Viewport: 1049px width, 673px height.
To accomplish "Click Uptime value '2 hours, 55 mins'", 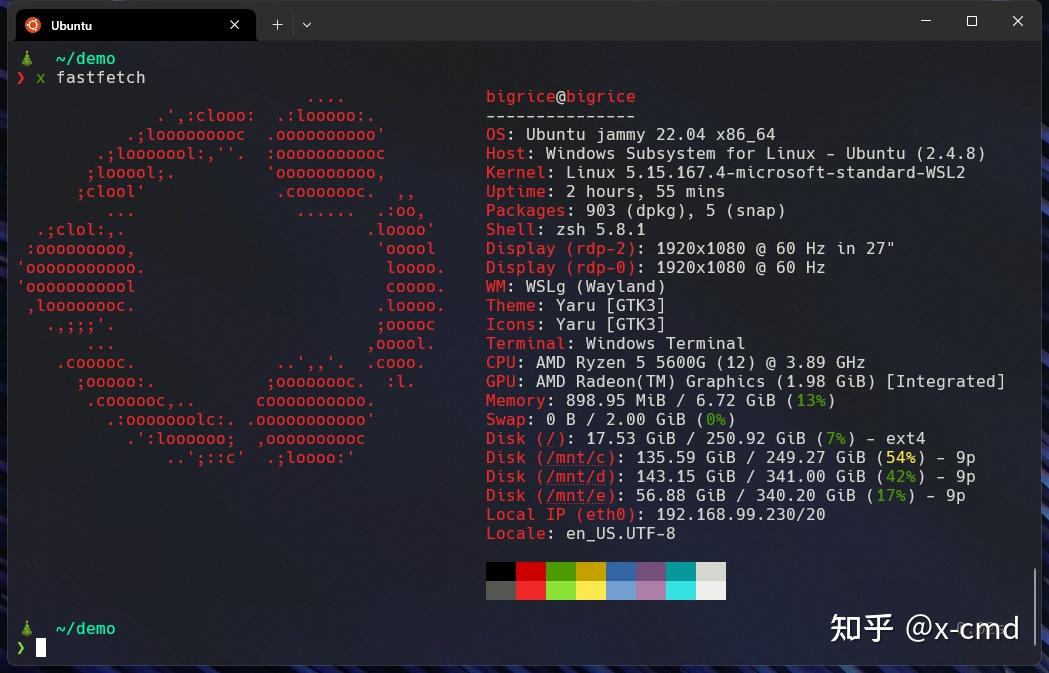I will 646,191.
